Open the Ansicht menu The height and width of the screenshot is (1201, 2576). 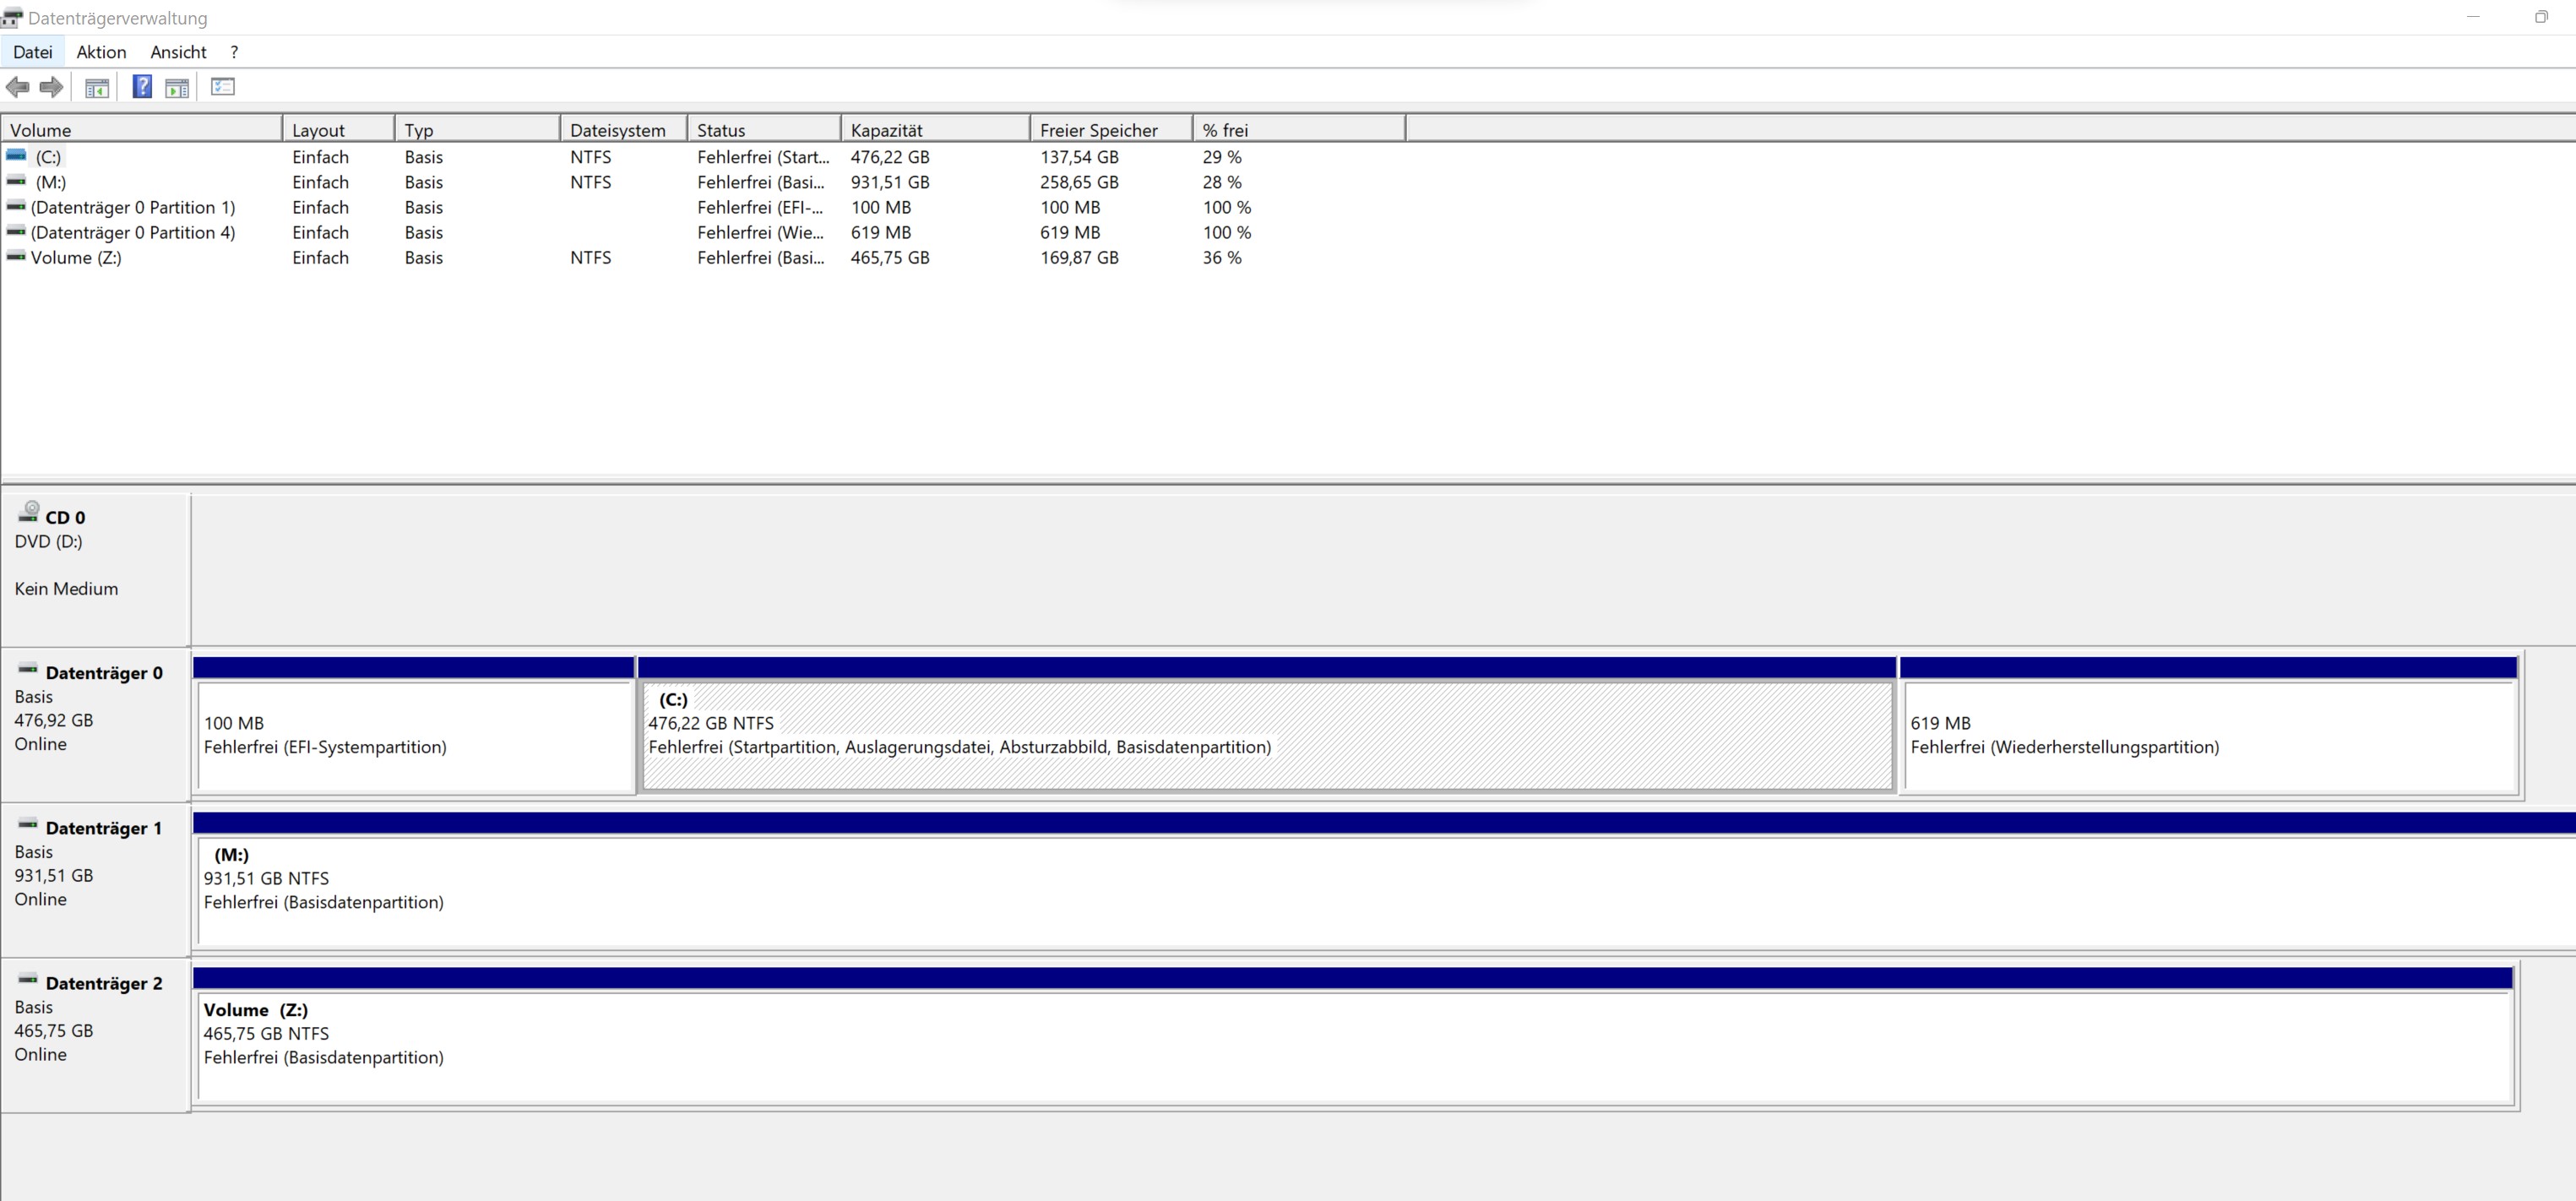point(178,52)
